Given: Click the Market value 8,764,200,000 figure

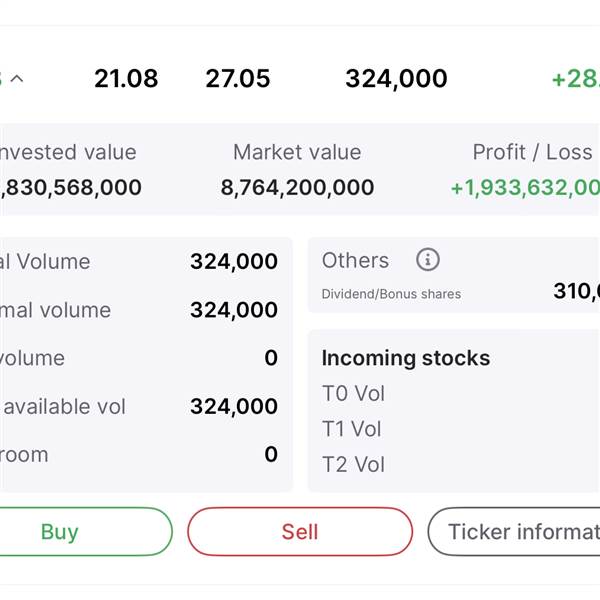Looking at the screenshot, I should pos(297,187).
